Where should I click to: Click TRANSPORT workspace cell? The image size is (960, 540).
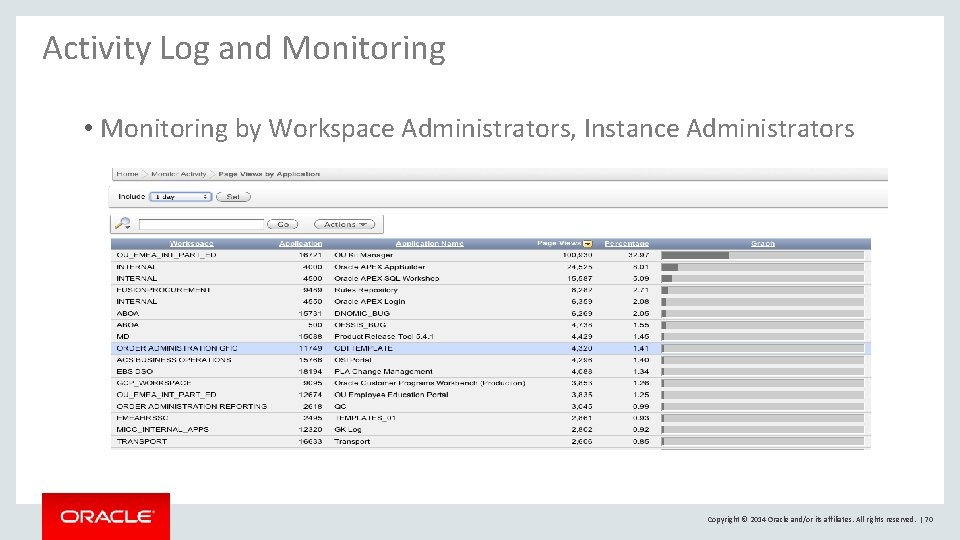(141, 441)
